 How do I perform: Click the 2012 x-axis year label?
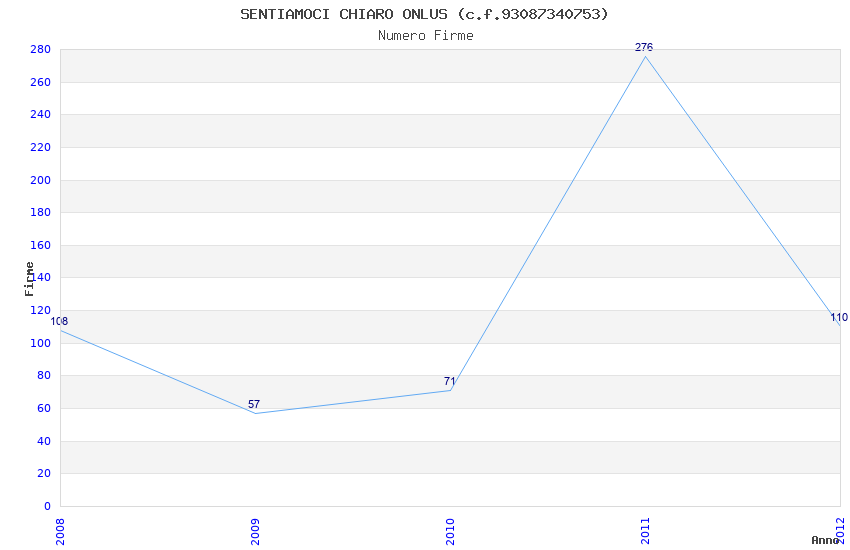[841, 530]
